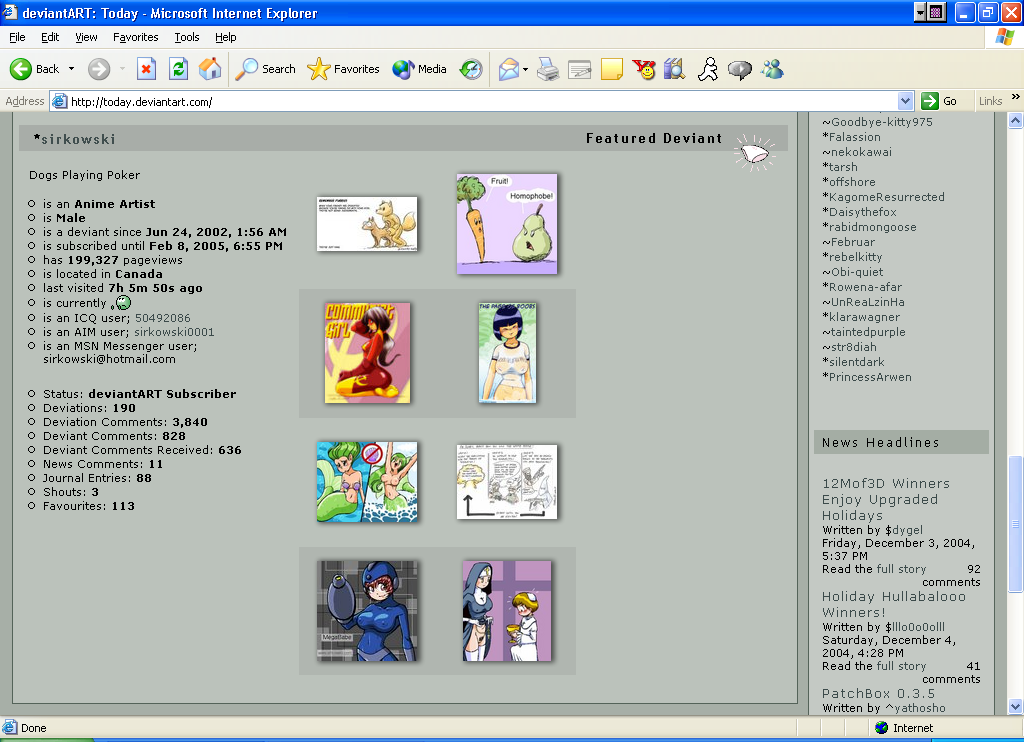The image size is (1024, 742).
Task: Open the Edit menu
Action: point(50,37)
